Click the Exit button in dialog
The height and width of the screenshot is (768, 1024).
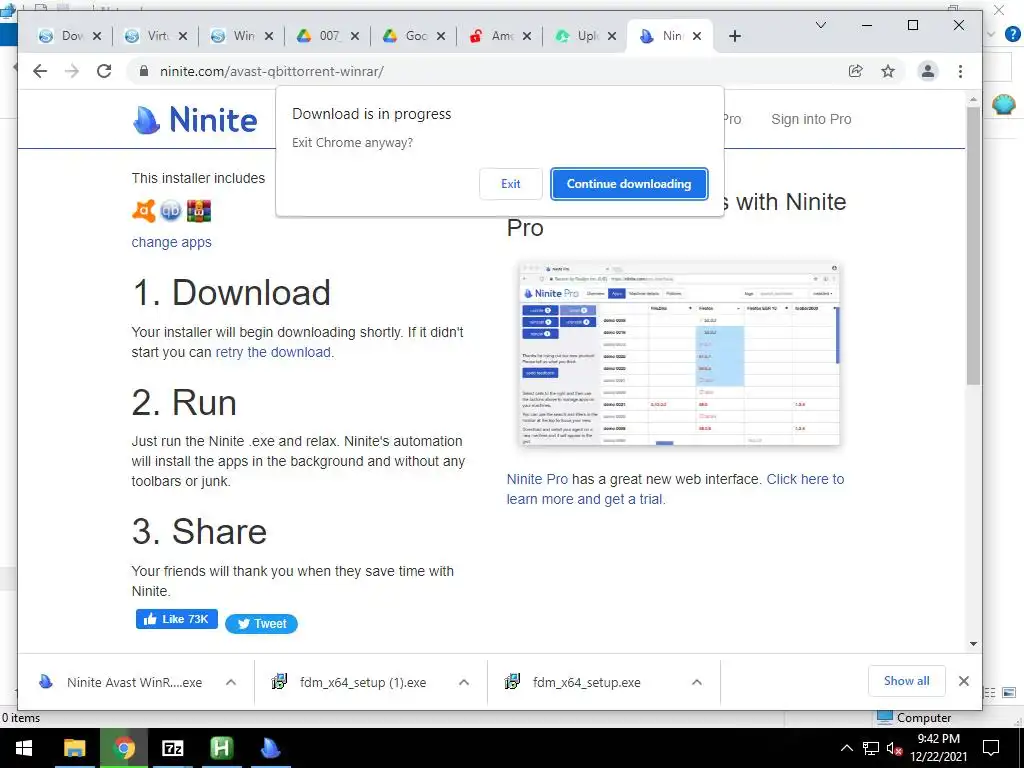click(510, 184)
